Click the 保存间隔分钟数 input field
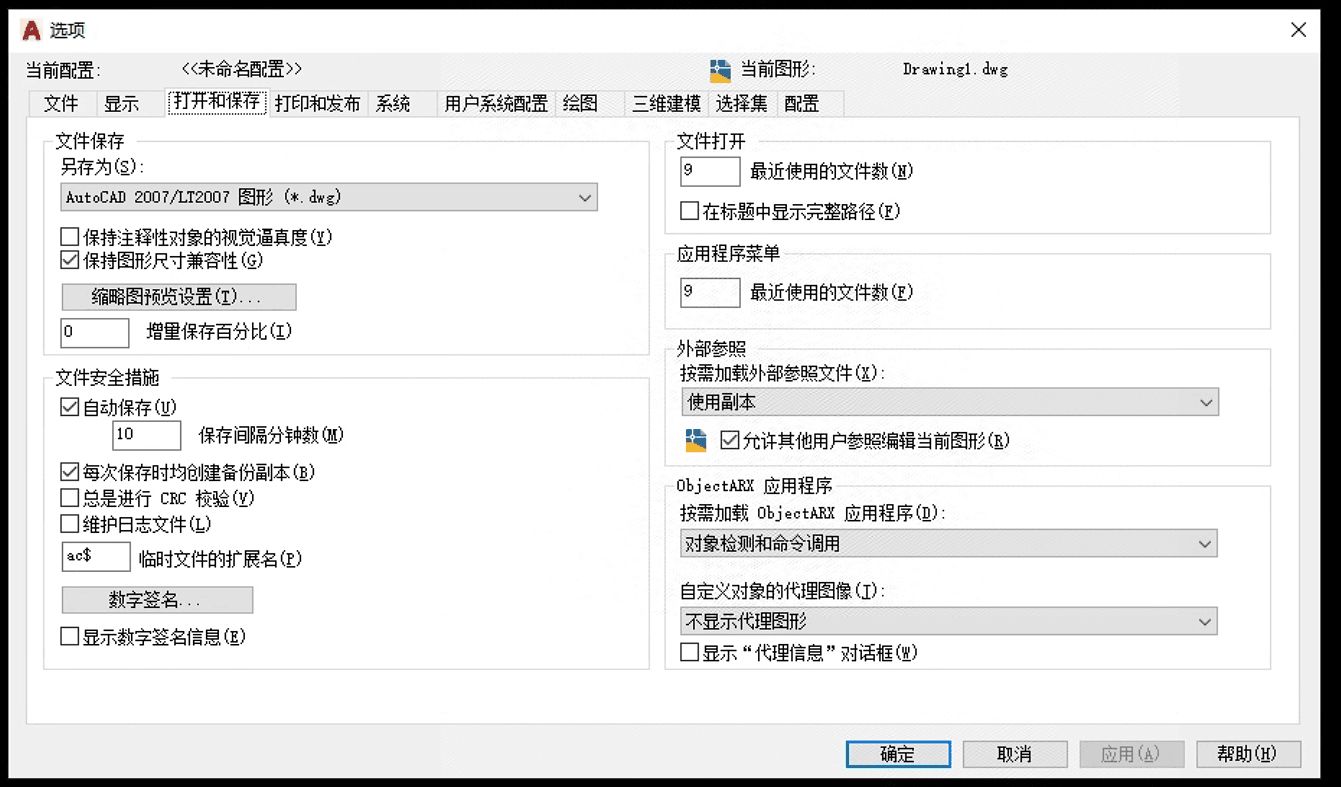Viewport: 1341px width, 787px height. click(147, 435)
